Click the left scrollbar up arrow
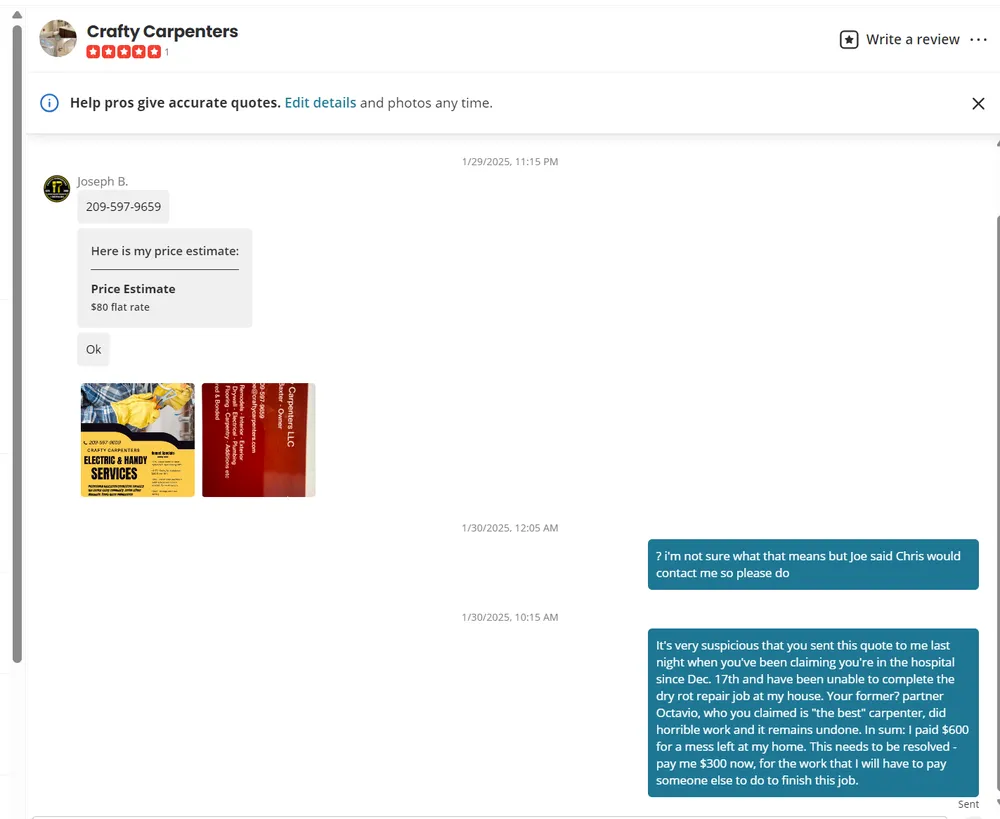The image size is (1000, 819). [16, 14]
